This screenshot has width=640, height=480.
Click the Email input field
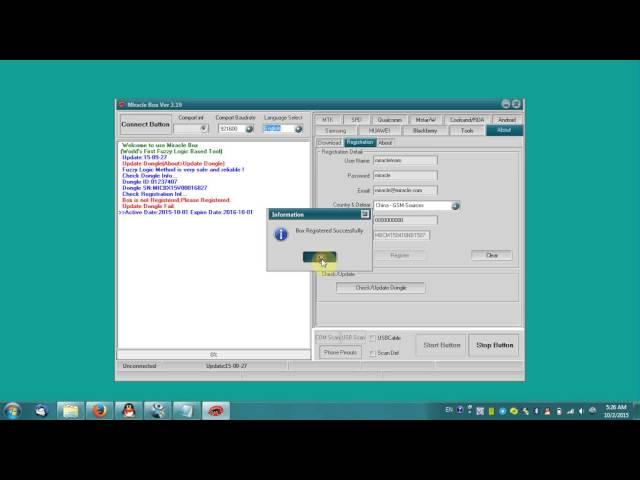[405, 190]
